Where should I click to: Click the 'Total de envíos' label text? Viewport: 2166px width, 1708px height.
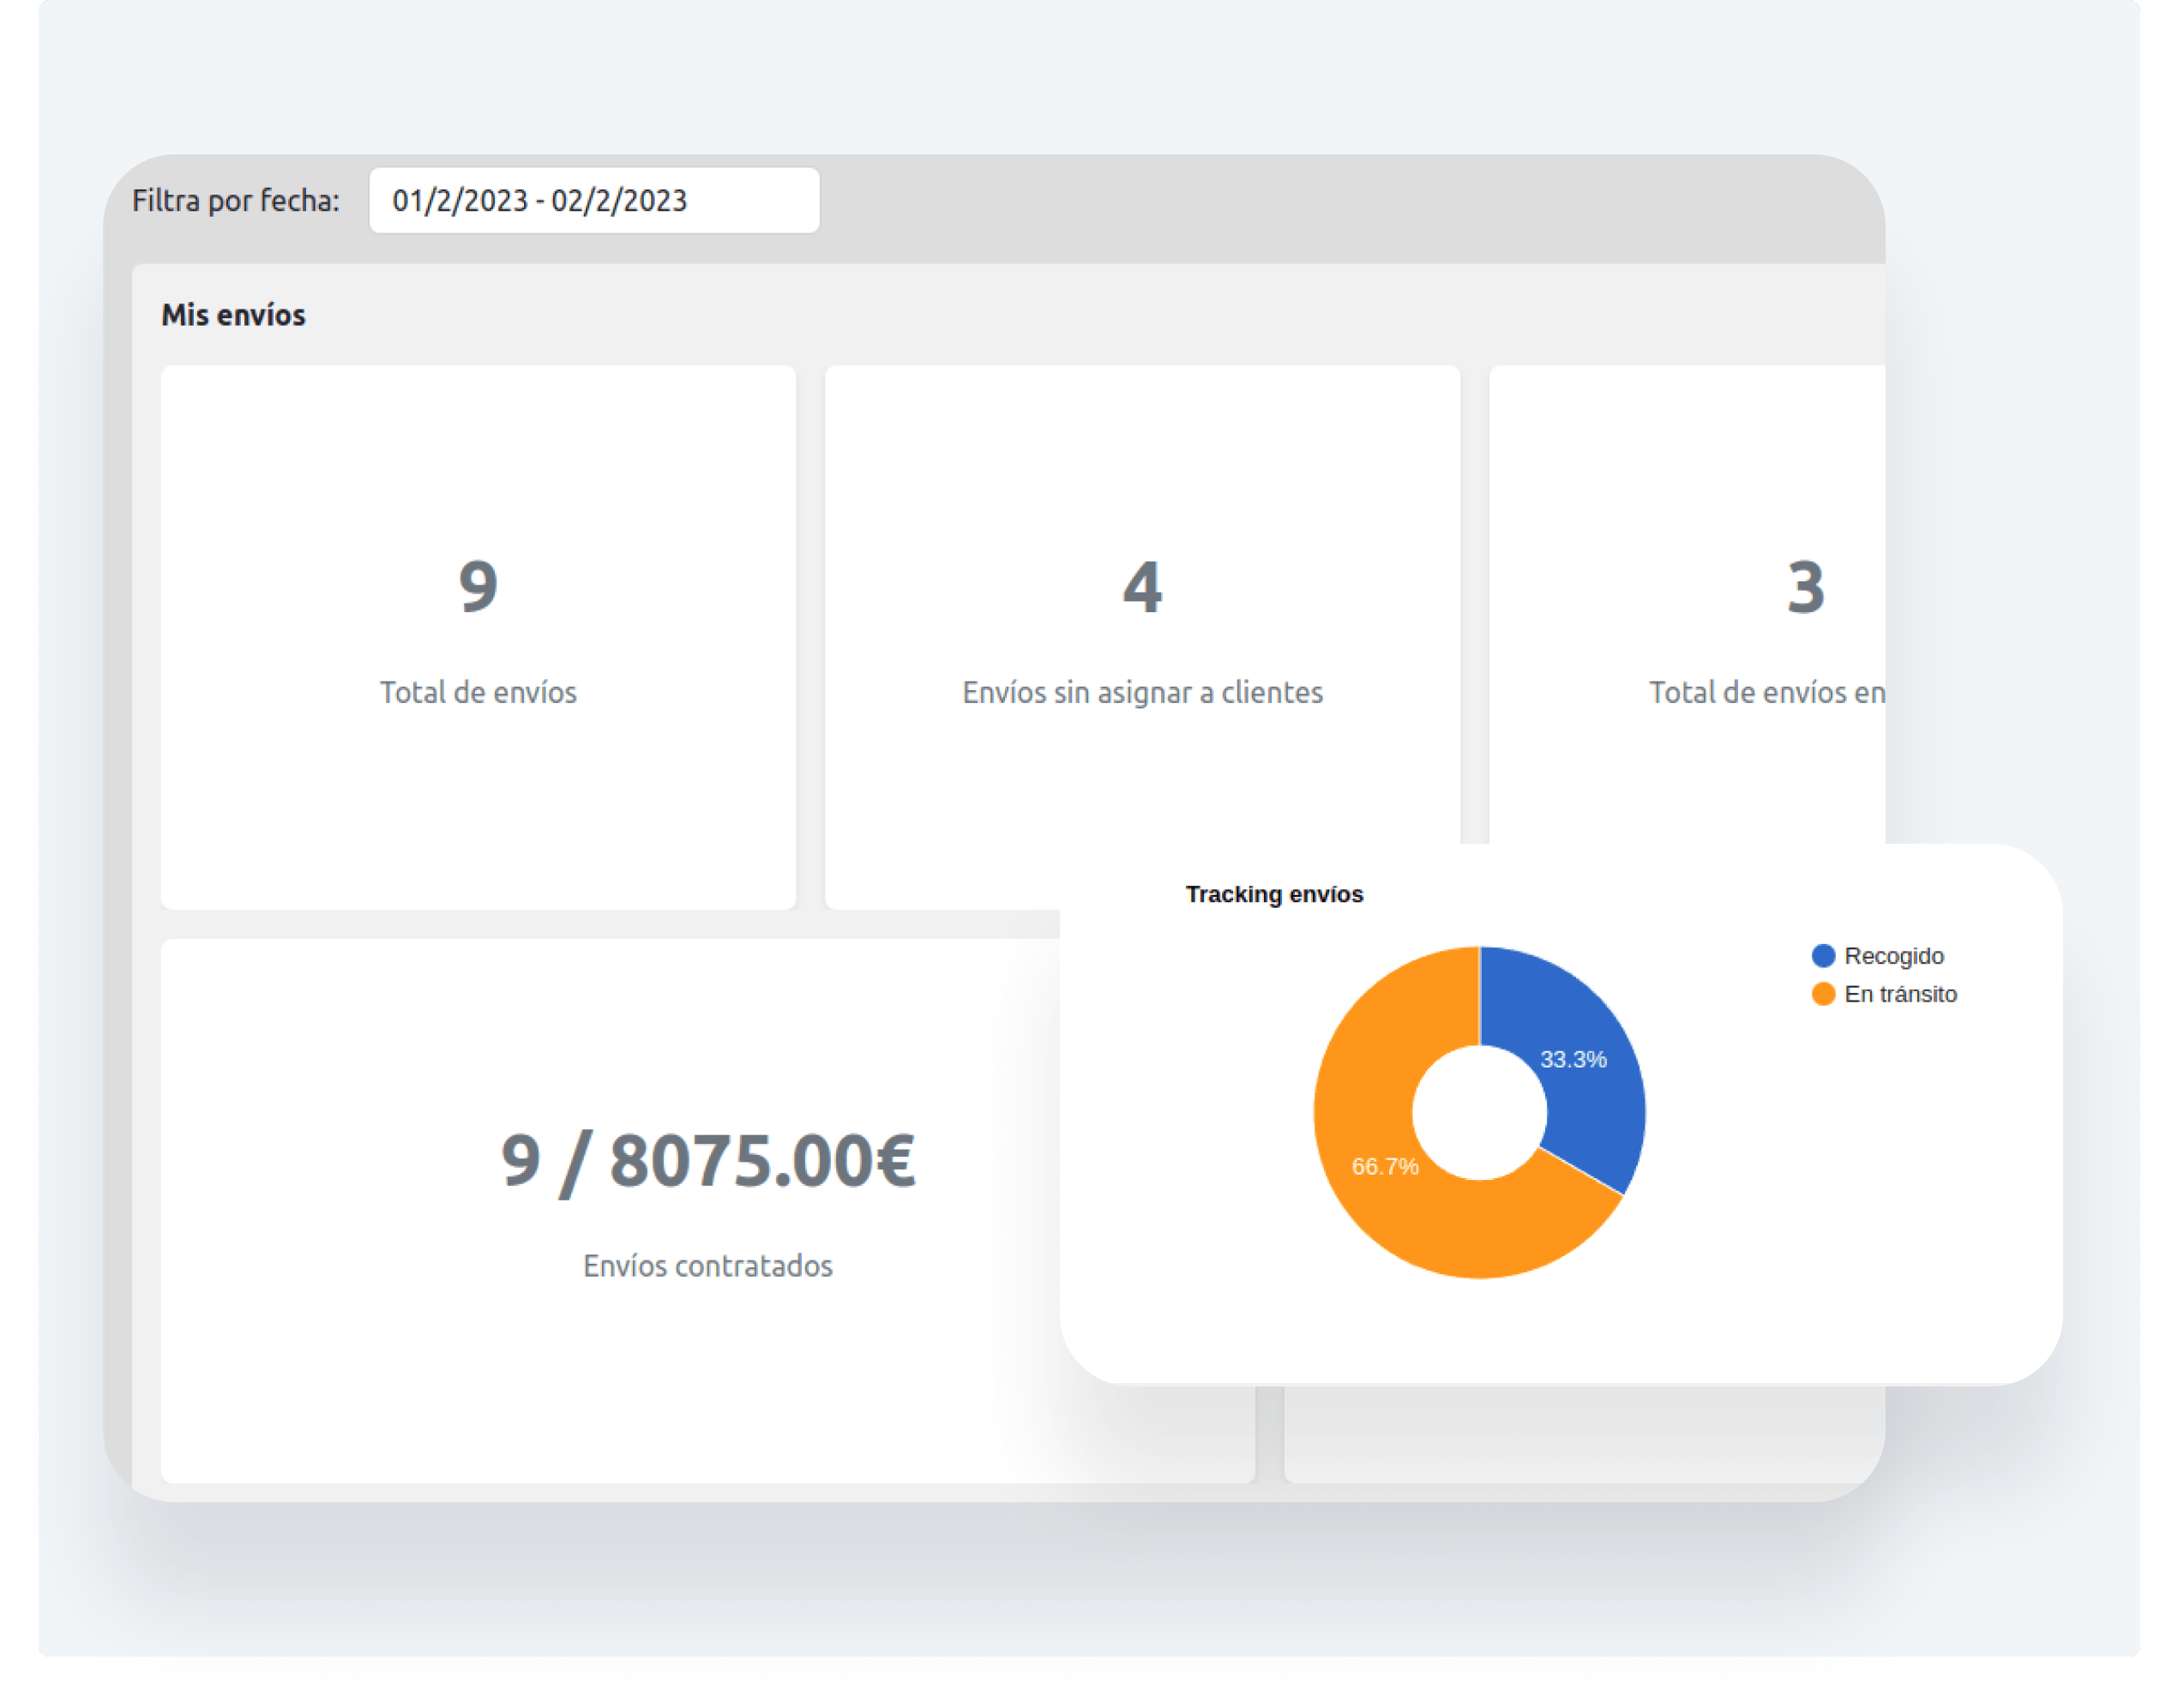coord(478,692)
